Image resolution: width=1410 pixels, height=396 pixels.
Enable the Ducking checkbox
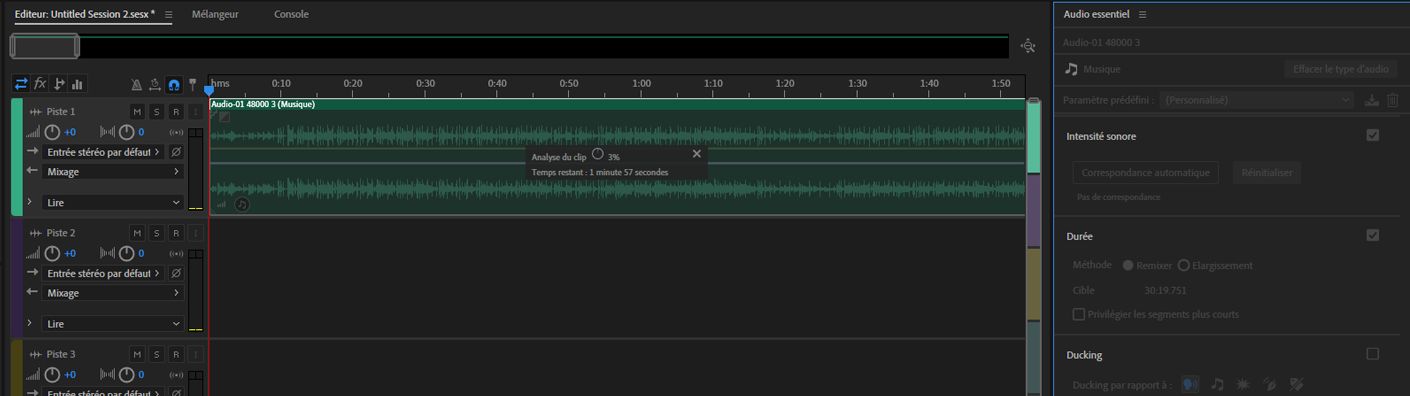coord(1372,354)
